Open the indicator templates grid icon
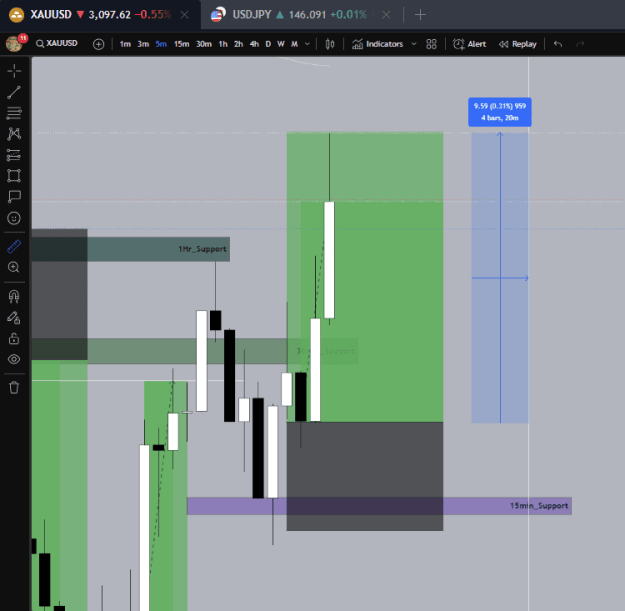The height and width of the screenshot is (611, 625). [x=431, y=44]
